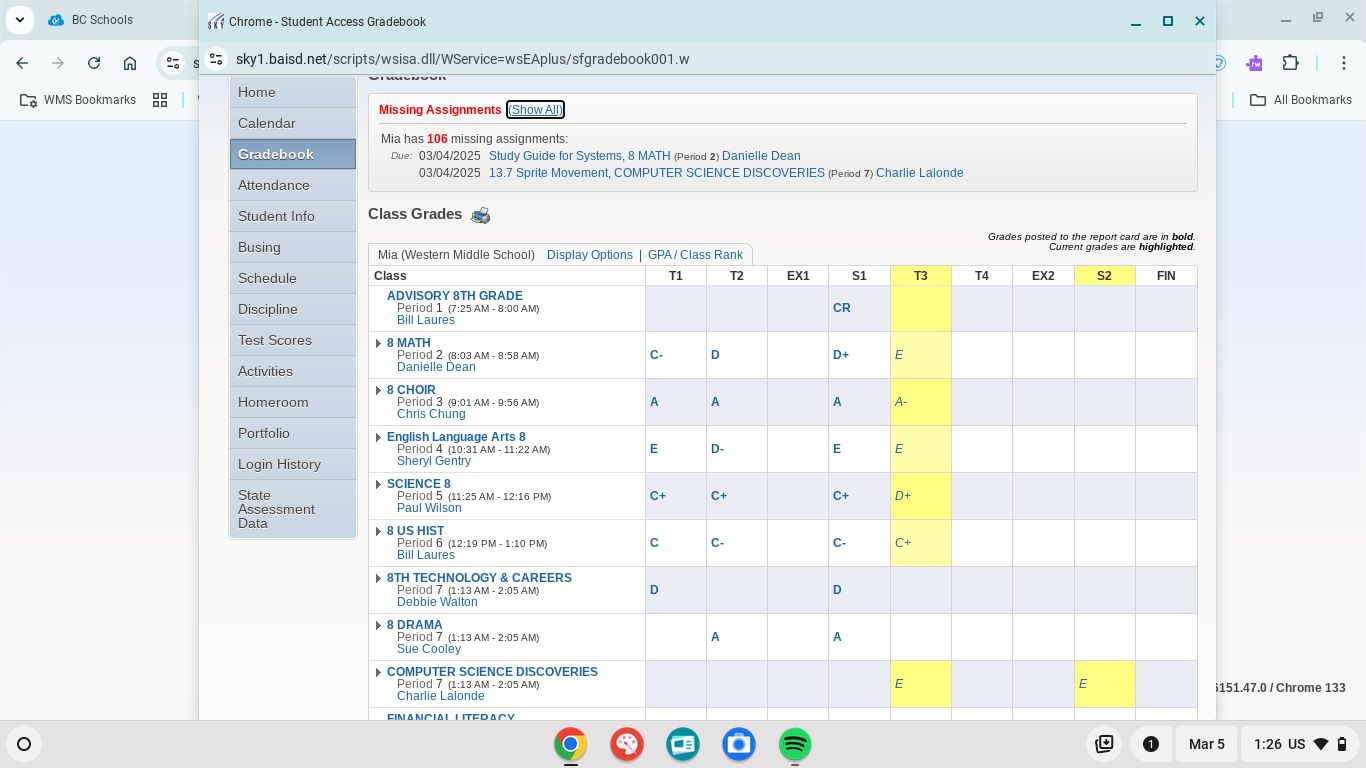
Task: Expand the 8 CHOIR class details
Action: click(x=378, y=390)
